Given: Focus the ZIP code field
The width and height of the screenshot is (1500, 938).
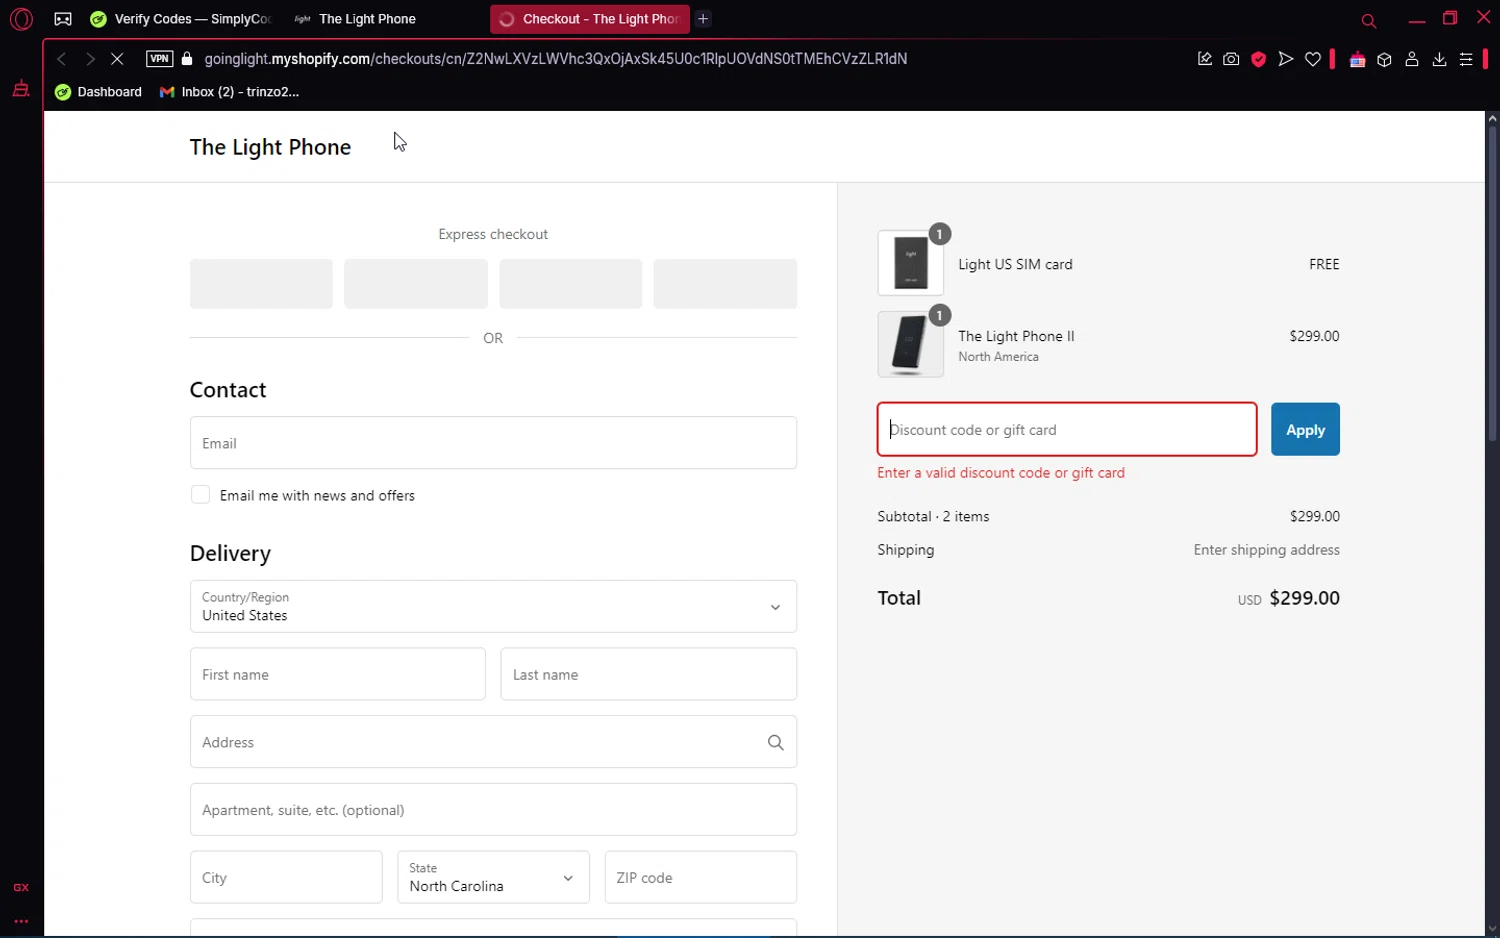Looking at the screenshot, I should 701,877.
